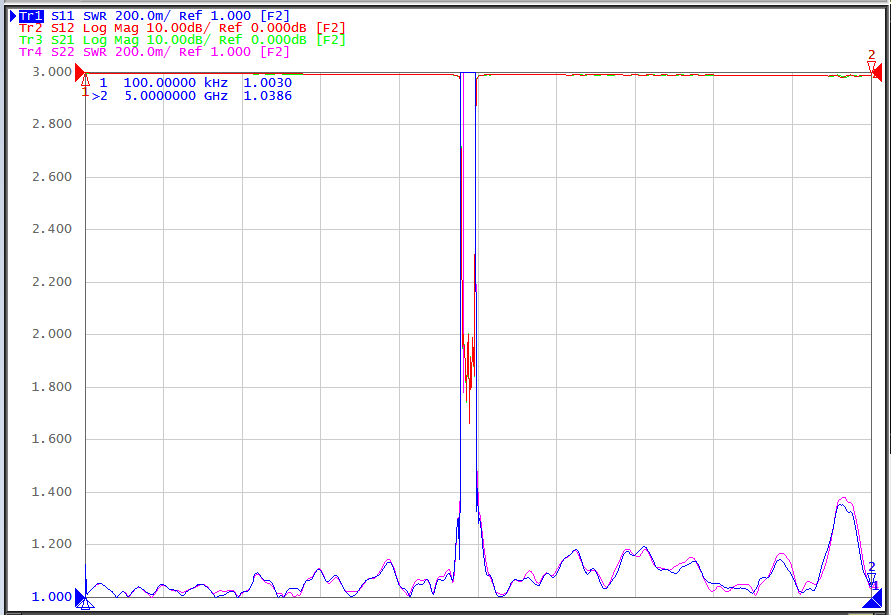Select the highlighted Tr1 trace label
891x615 pixels.
[31, 16]
